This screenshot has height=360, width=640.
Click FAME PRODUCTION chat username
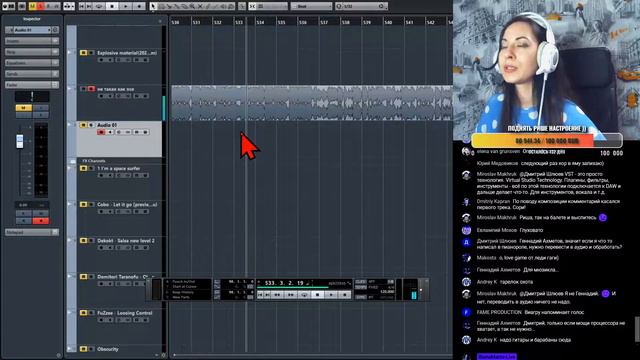point(499,312)
